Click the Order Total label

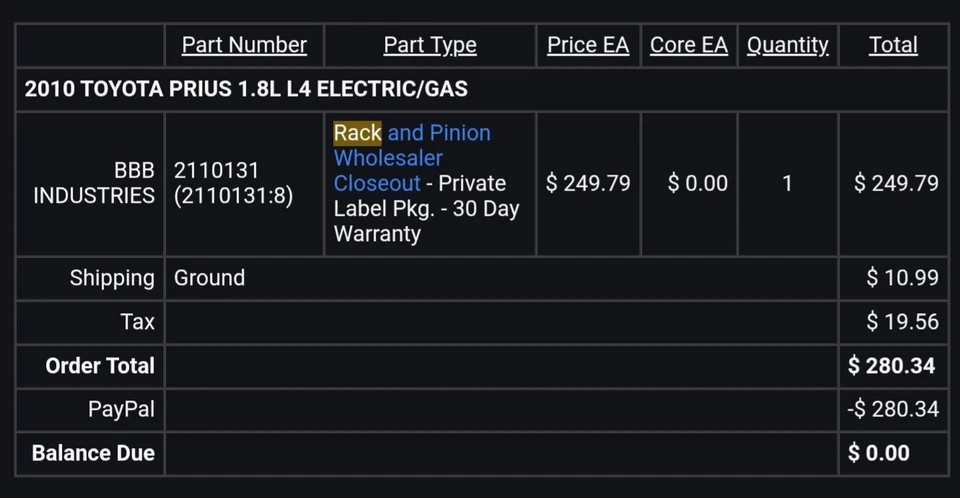pyautogui.click(x=100, y=365)
